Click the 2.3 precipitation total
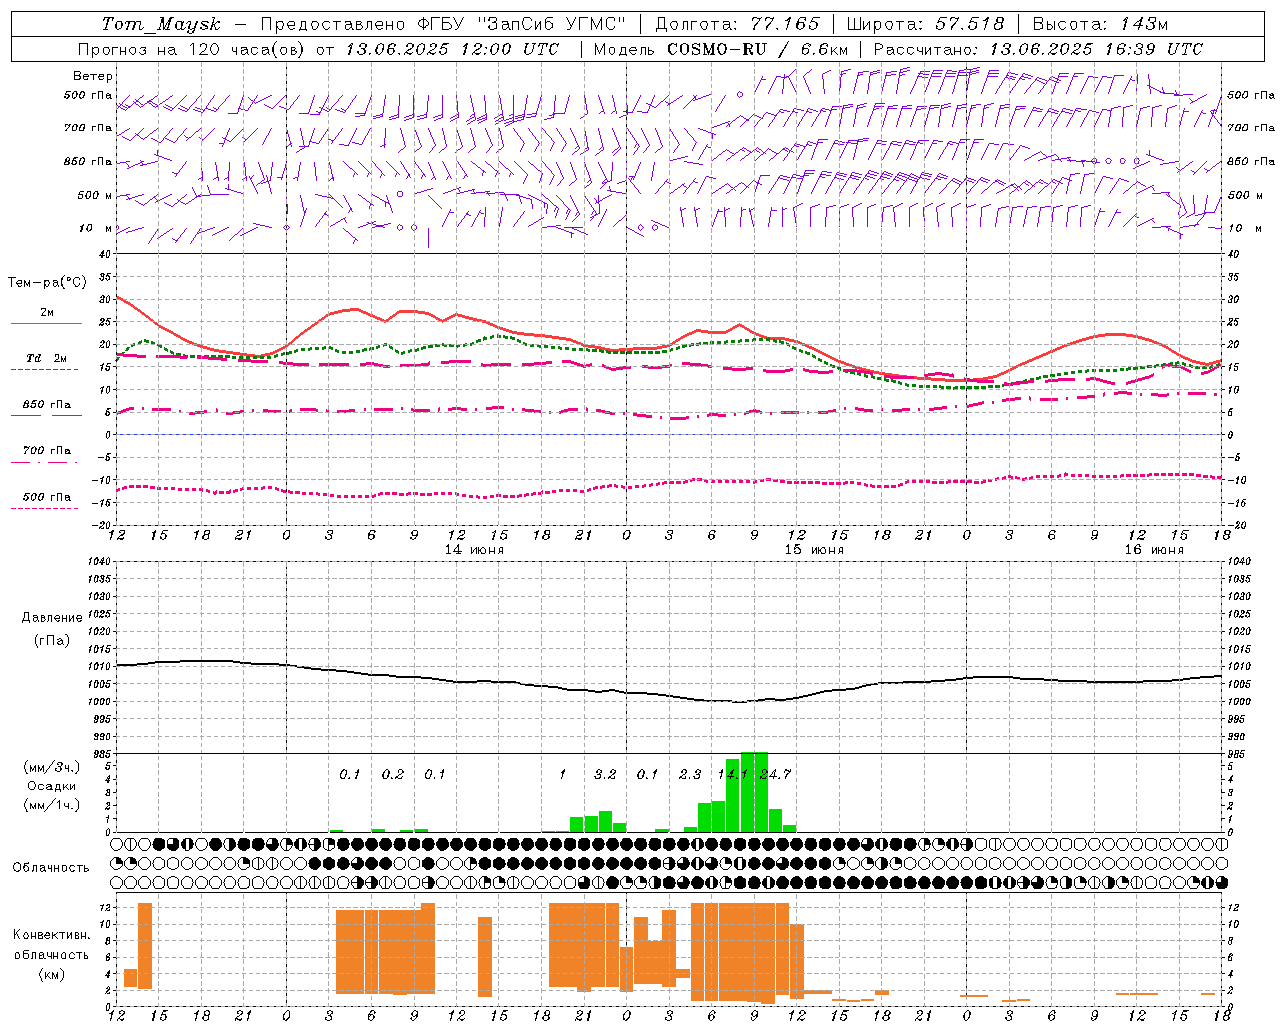Image resolution: width=1280 pixels, height=1024 pixels. (690, 774)
